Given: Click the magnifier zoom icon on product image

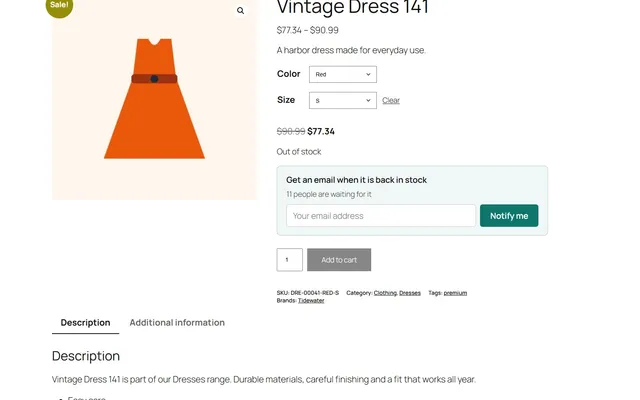Looking at the screenshot, I should [x=240, y=11].
